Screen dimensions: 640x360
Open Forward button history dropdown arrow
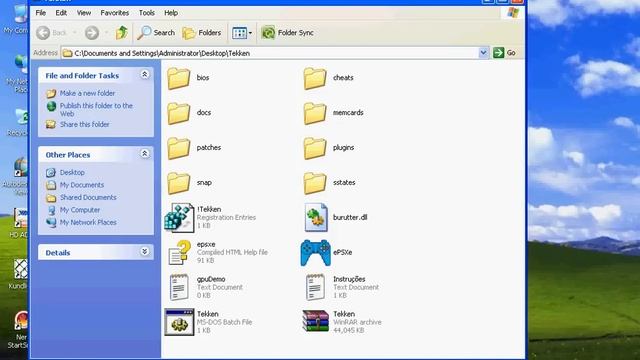coord(106,33)
